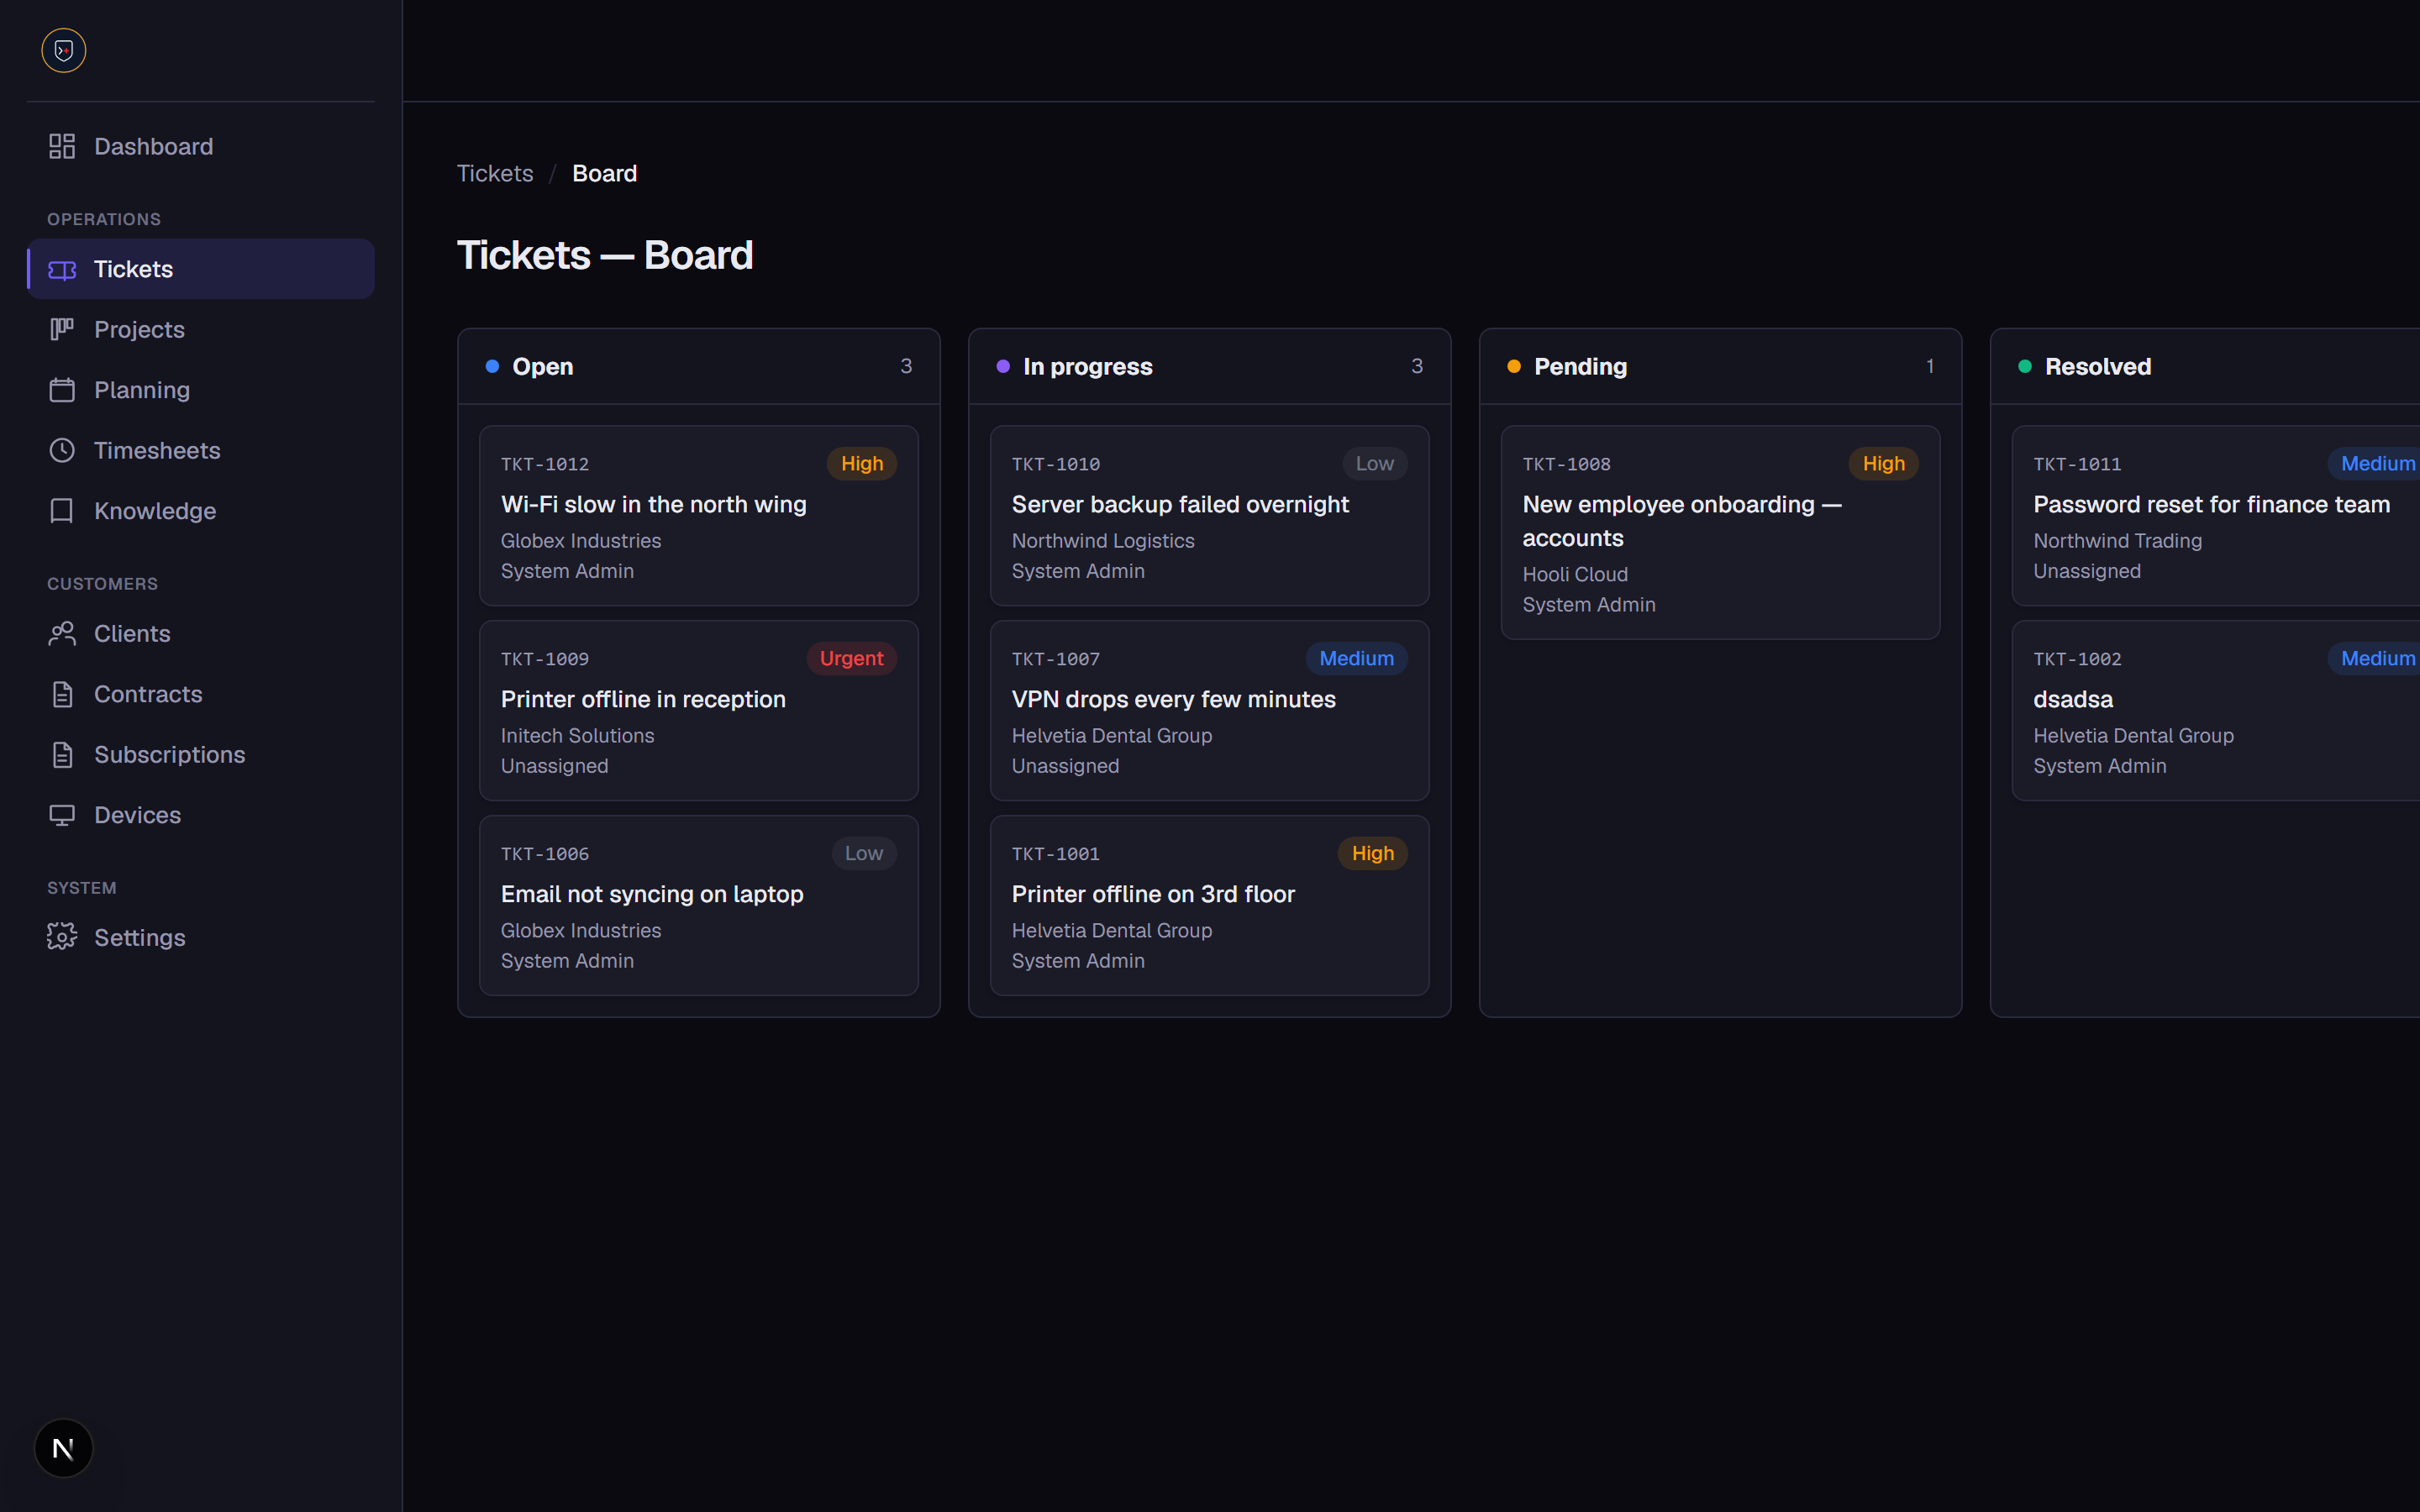Click the Tickets — Board page heading
The width and height of the screenshot is (2420, 1512).
(x=605, y=255)
